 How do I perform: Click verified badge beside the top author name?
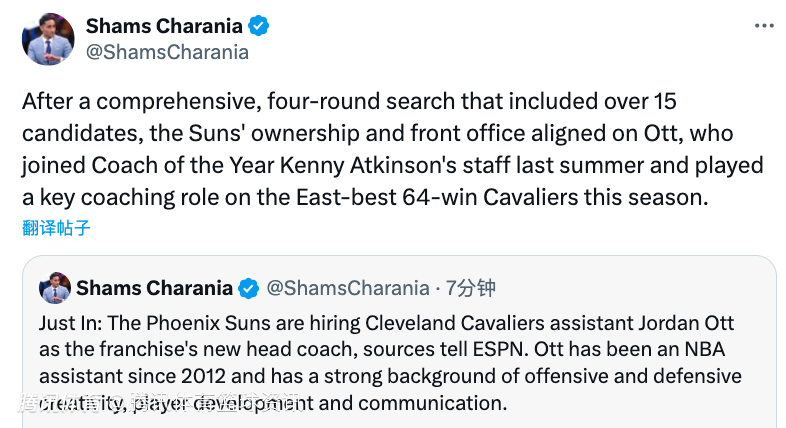click(x=258, y=26)
